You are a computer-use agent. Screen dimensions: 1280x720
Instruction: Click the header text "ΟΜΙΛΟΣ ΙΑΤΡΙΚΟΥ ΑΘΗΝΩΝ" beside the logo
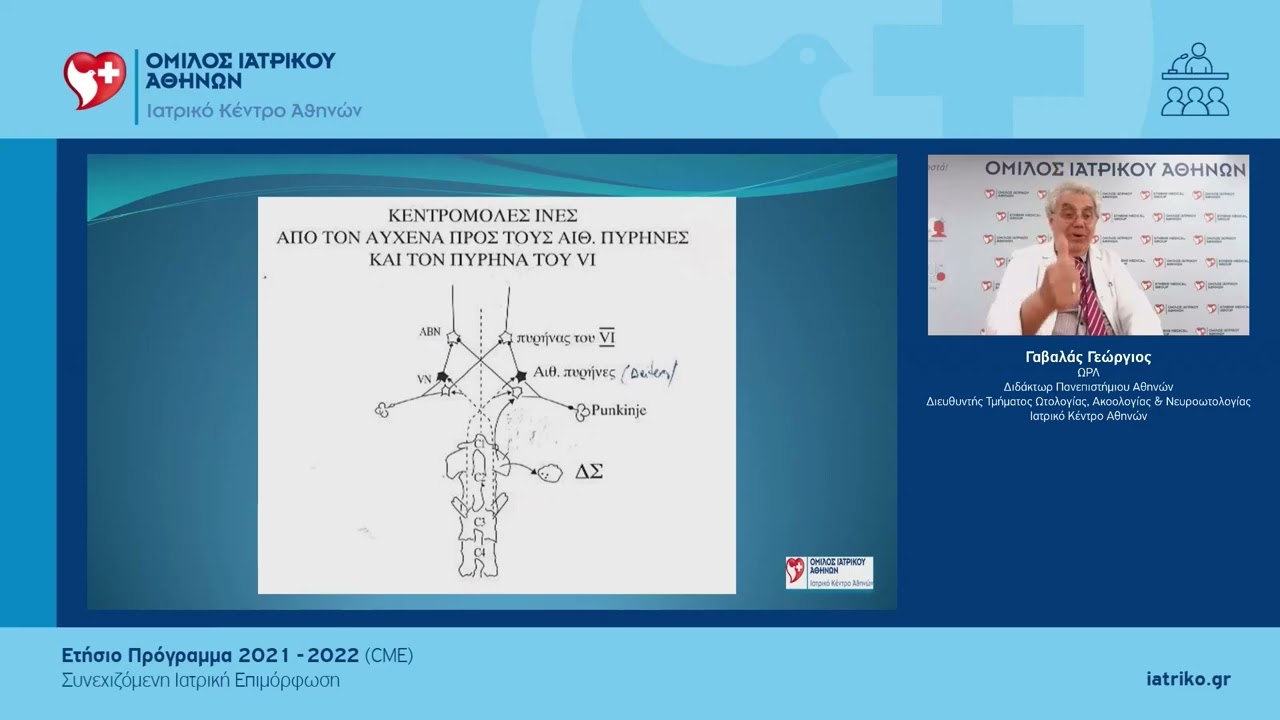(x=240, y=70)
